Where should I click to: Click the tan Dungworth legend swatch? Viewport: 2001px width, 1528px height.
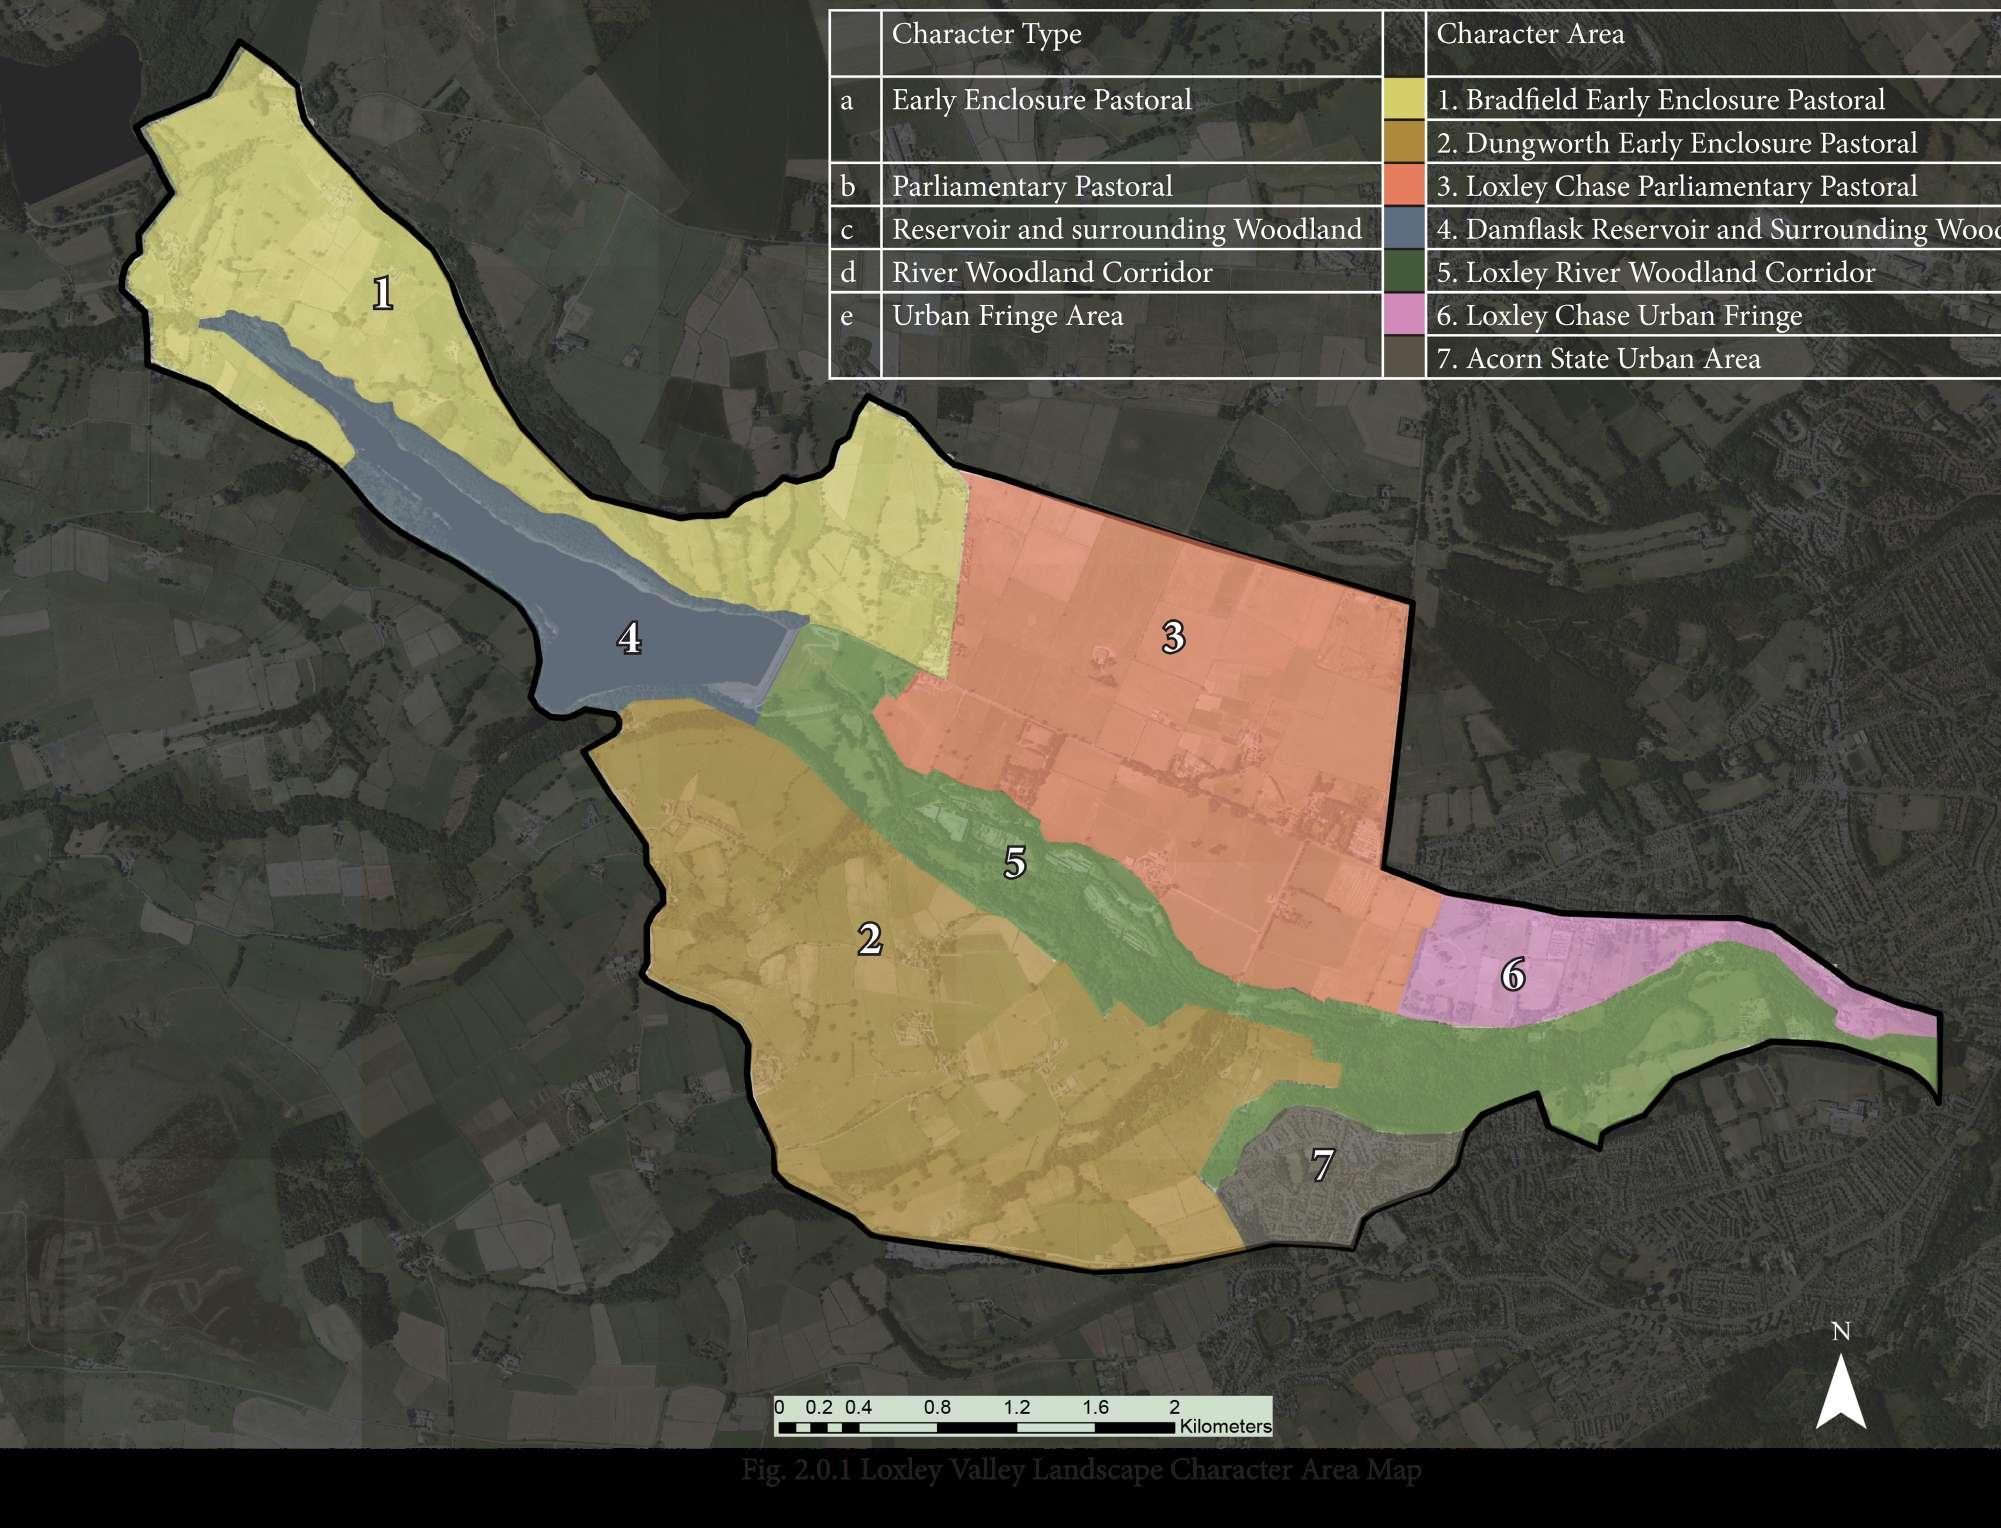click(1403, 142)
